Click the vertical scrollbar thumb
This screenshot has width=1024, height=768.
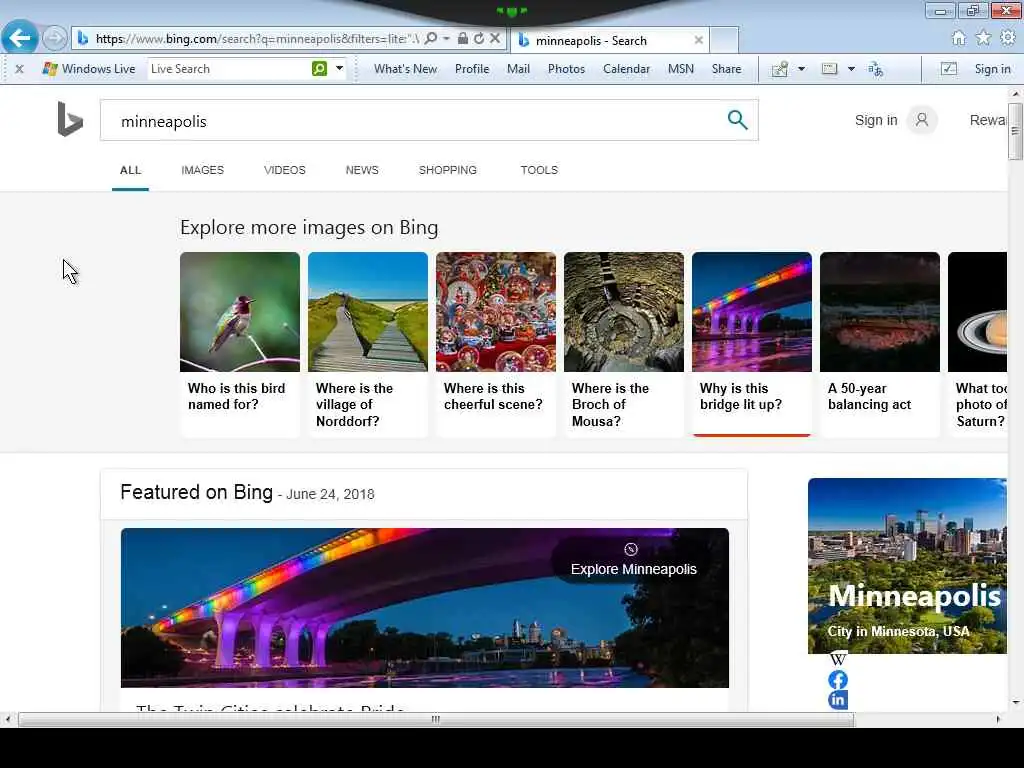[1015, 129]
